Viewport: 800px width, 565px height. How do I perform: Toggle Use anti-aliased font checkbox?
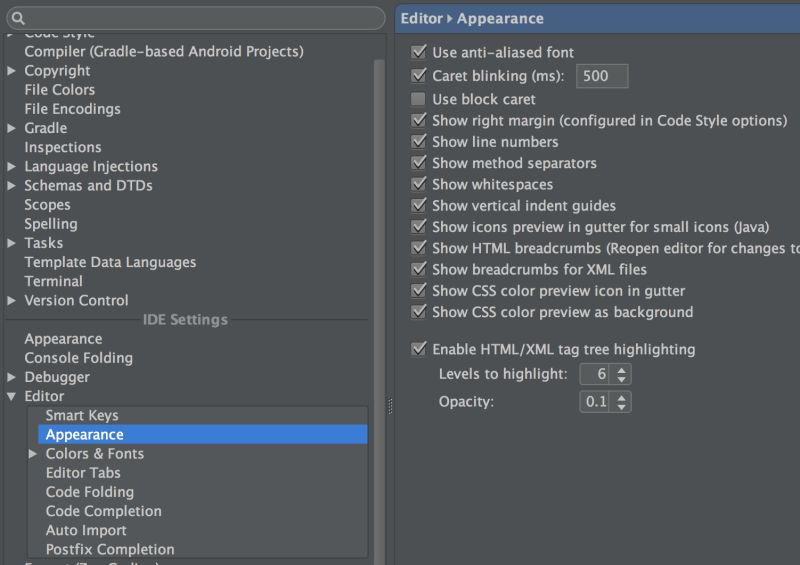418,52
